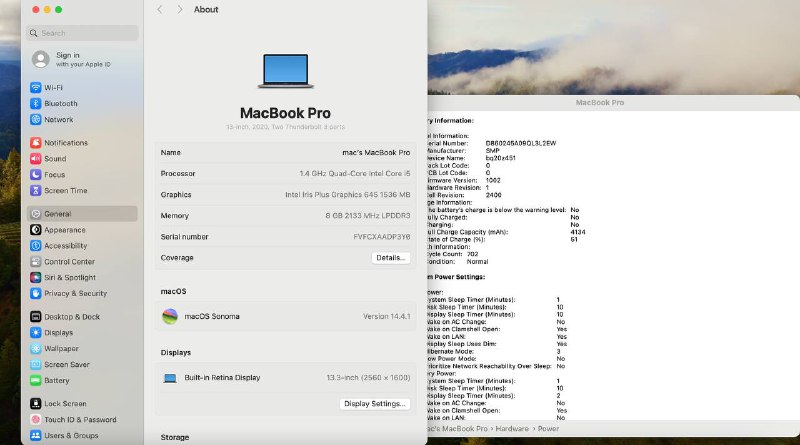Open Control Center icon
This screenshot has width=800, height=445.
36,262
